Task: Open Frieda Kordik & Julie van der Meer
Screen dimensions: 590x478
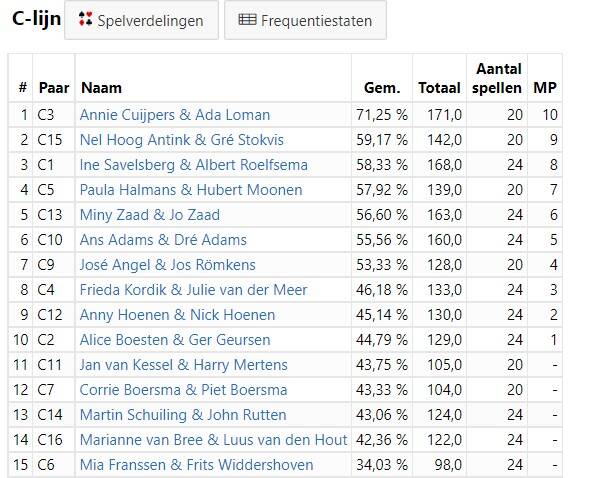Action: tap(193, 290)
